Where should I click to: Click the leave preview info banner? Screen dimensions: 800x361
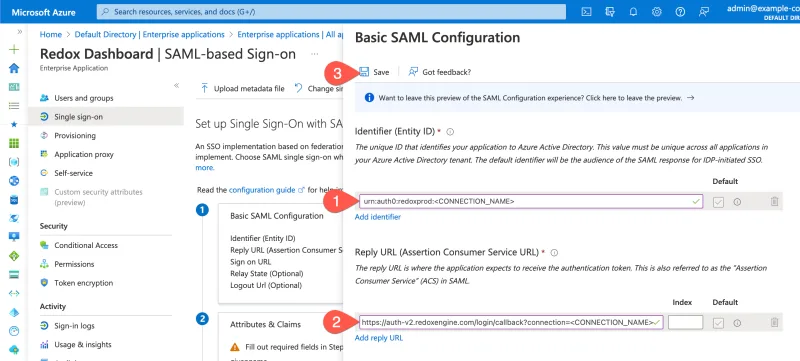tap(577, 98)
